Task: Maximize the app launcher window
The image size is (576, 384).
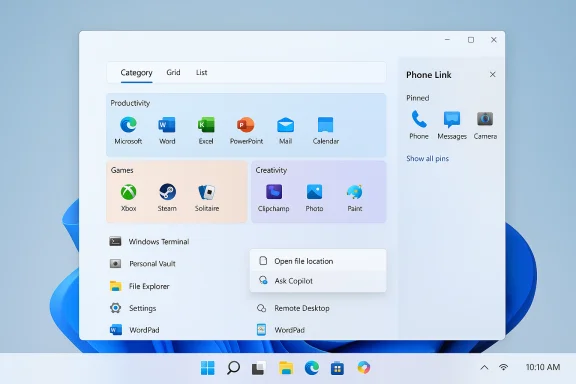Action: 471,40
